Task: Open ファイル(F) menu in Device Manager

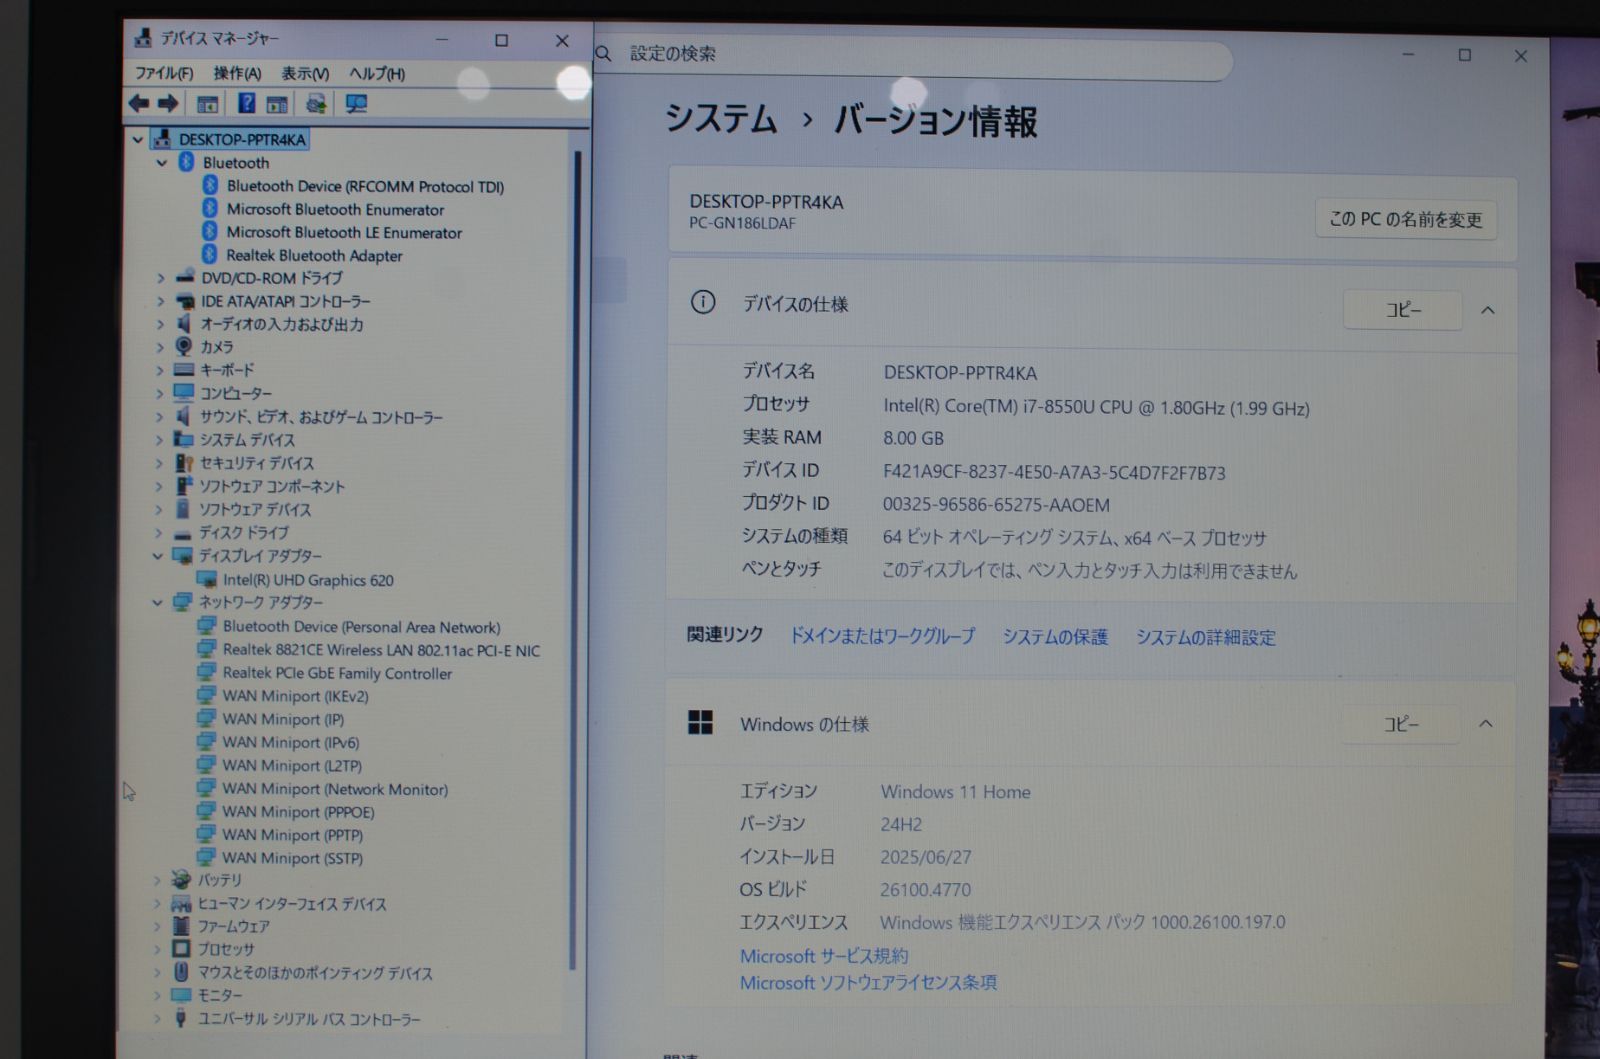Action: point(164,73)
